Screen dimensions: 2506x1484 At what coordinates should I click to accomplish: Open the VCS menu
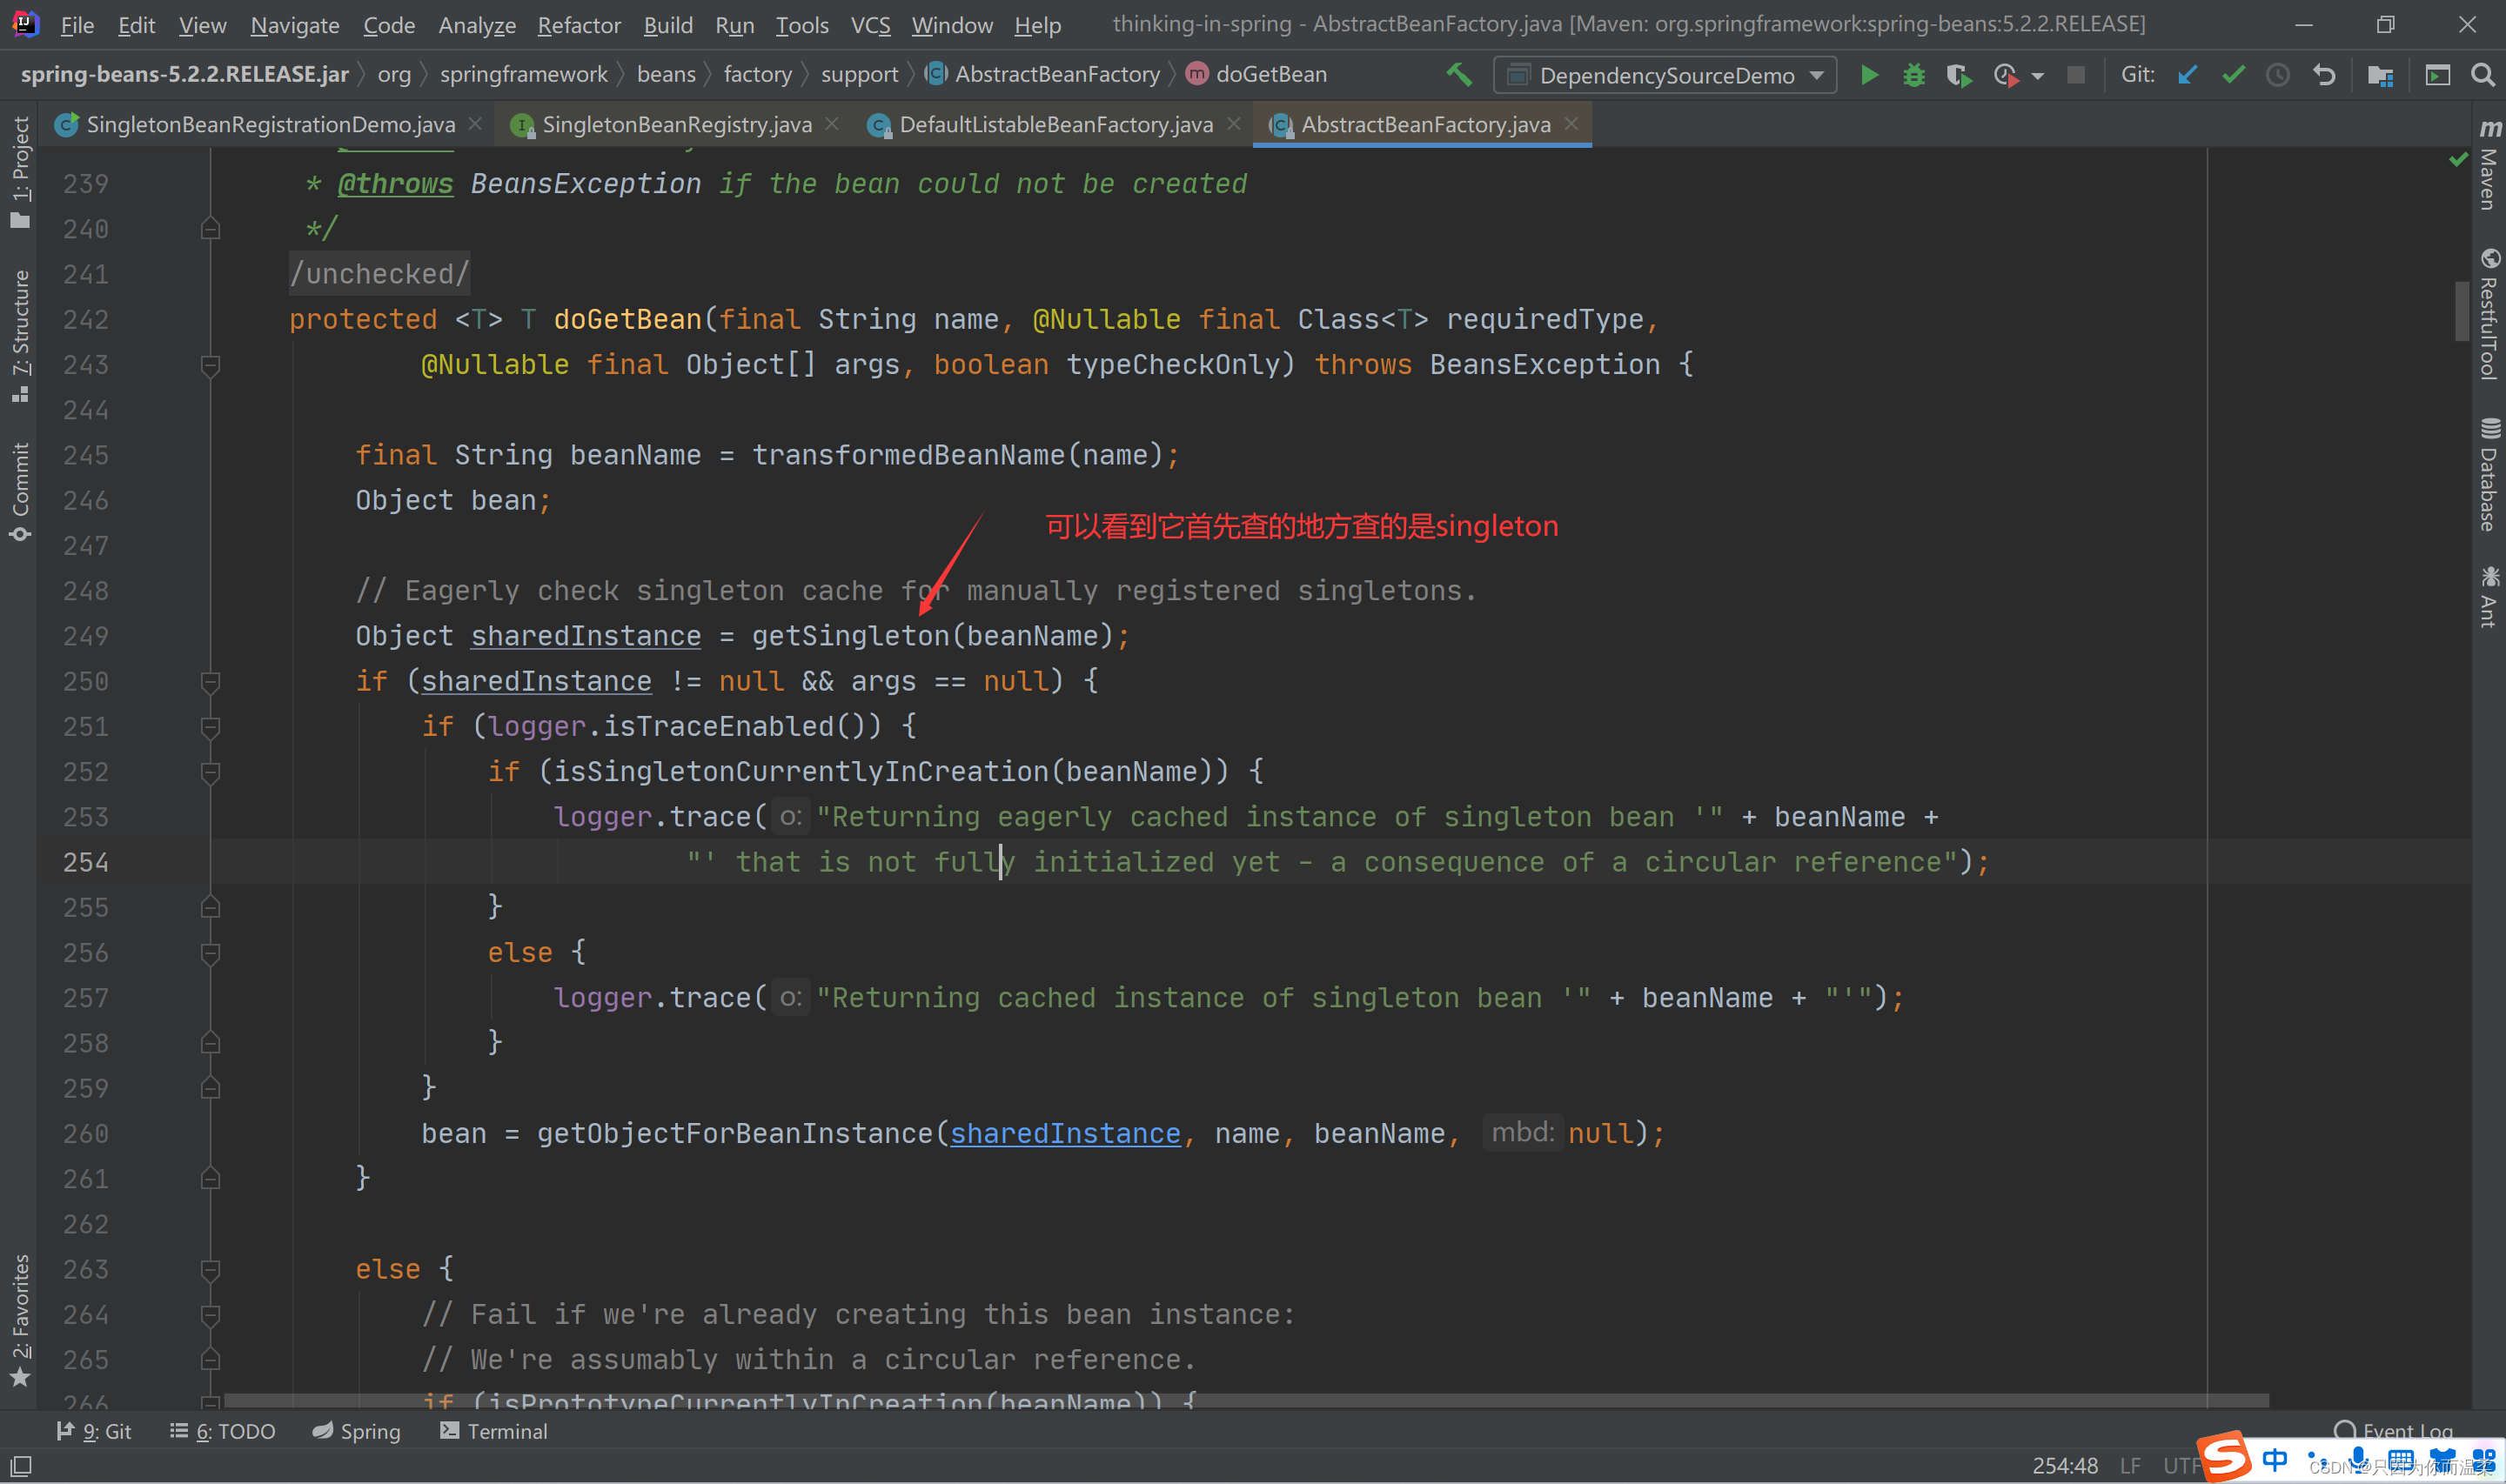[870, 25]
